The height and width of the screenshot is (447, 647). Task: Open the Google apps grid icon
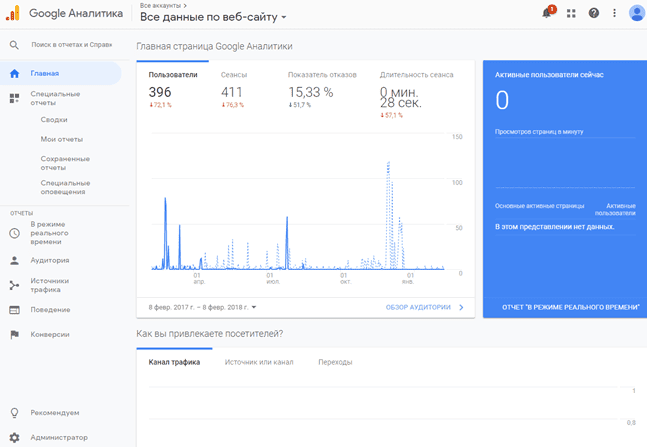point(571,13)
